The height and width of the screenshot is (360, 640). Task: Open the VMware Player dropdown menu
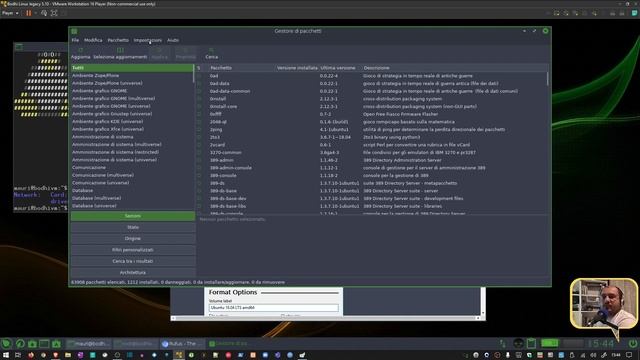pyautogui.click(x=10, y=13)
